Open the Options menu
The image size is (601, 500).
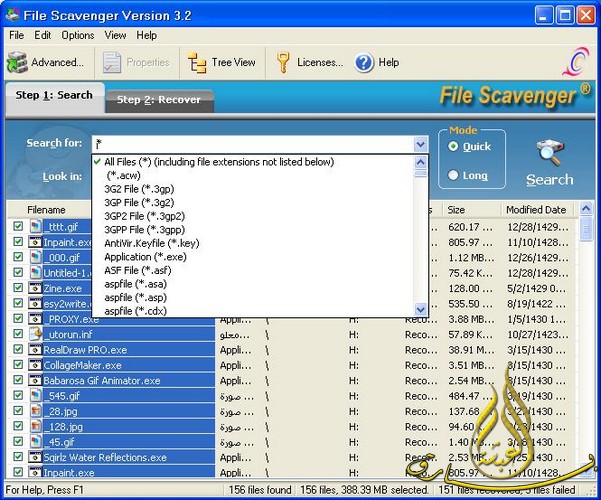point(78,35)
